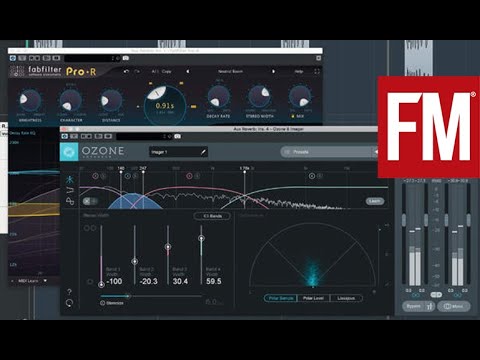The width and height of the screenshot is (480, 360).
Task: Enable the Stereoize power toggle
Action: coord(102,303)
